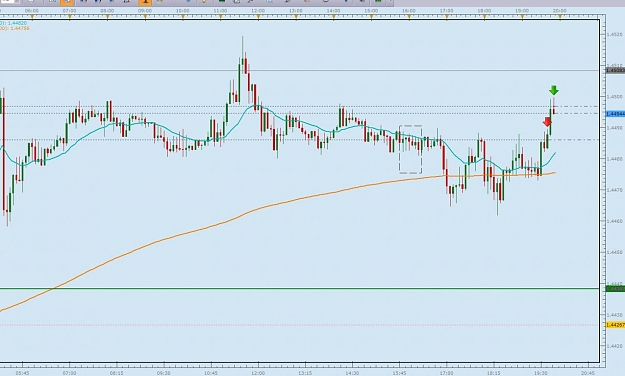
Task: Click the 09:30 label on the lower axis
Action: 164,373
